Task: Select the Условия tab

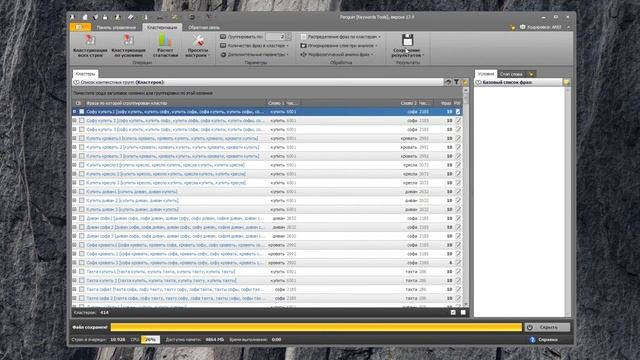Action: (486, 74)
